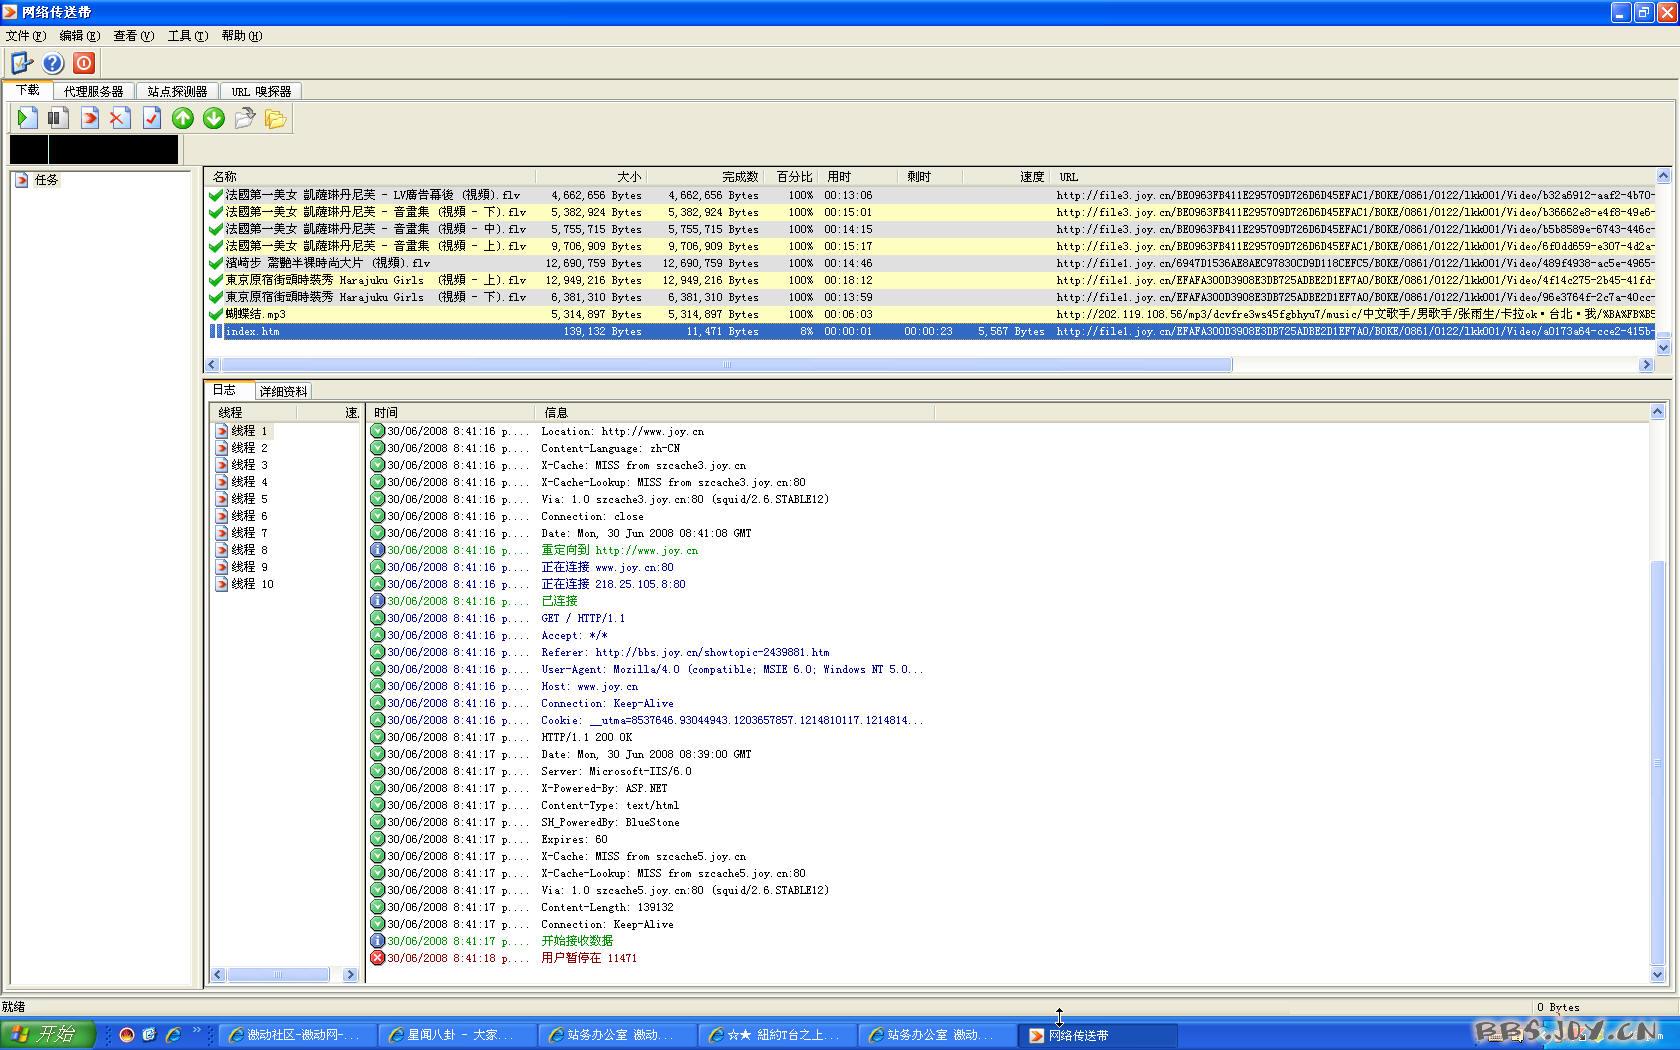Sort download list by 速度 column
Viewport: 1680px width, 1050px height.
coord(1006,176)
